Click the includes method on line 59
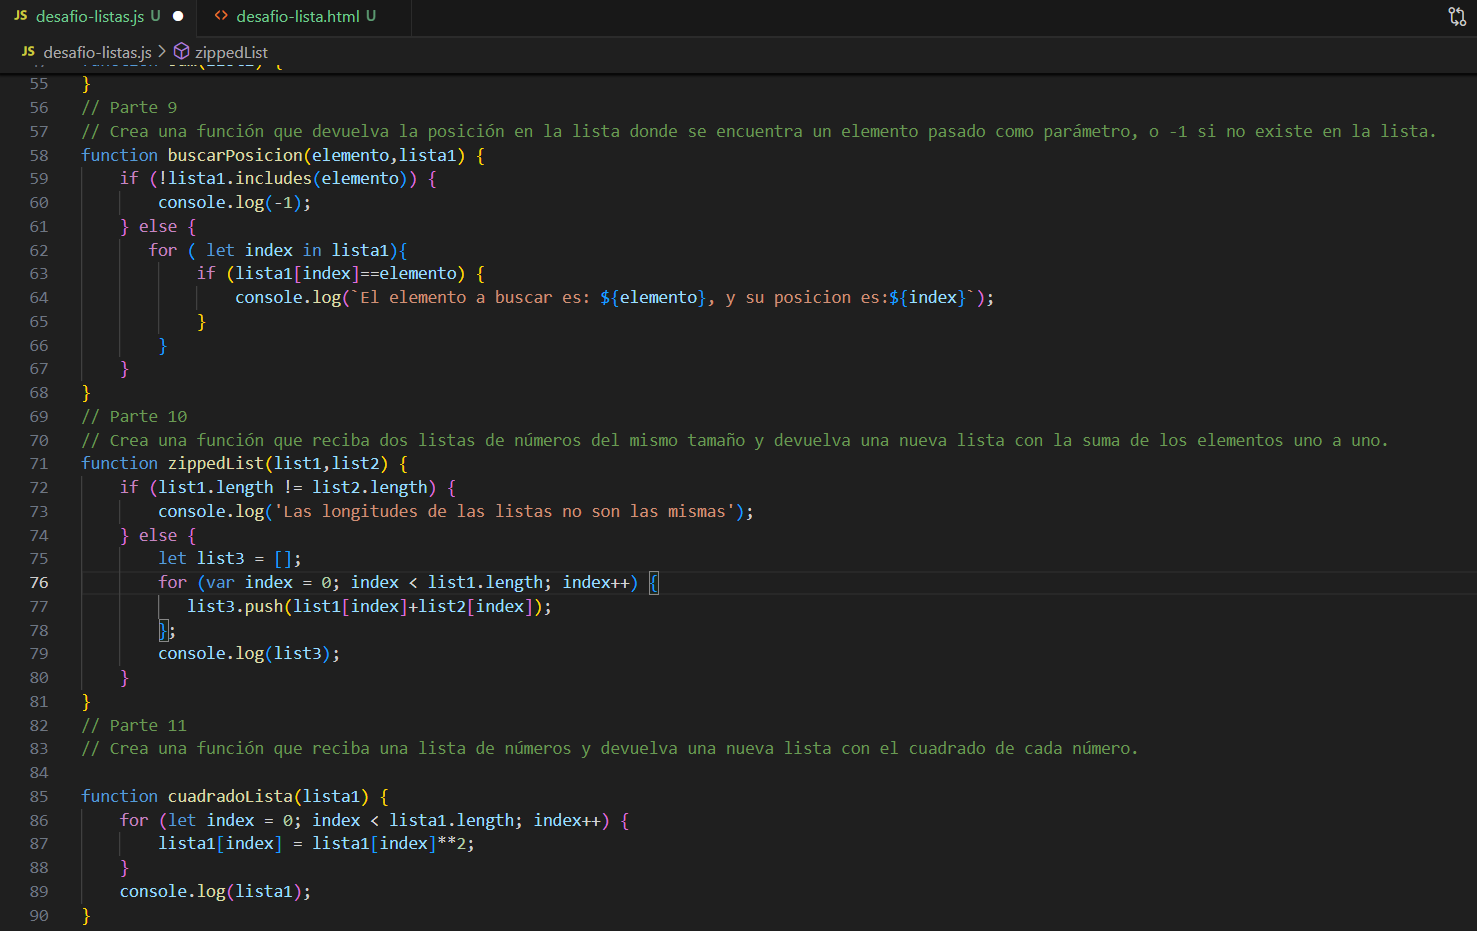 pos(274,178)
